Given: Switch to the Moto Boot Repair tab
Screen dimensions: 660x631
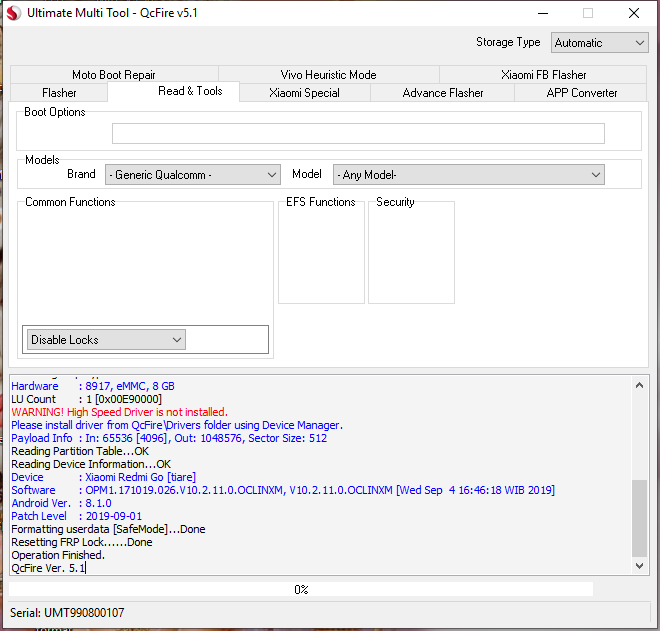Looking at the screenshot, I should 114,75.
